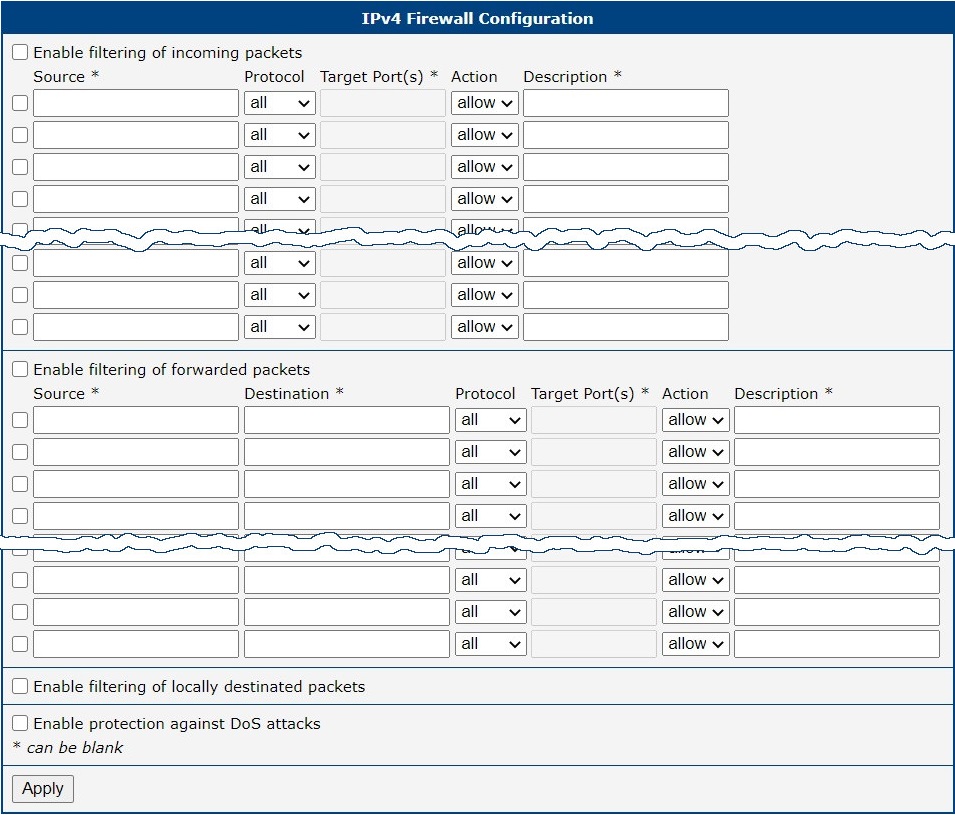Open Action dropdown in second-to-last forwarded rule row

pyautogui.click(x=696, y=612)
